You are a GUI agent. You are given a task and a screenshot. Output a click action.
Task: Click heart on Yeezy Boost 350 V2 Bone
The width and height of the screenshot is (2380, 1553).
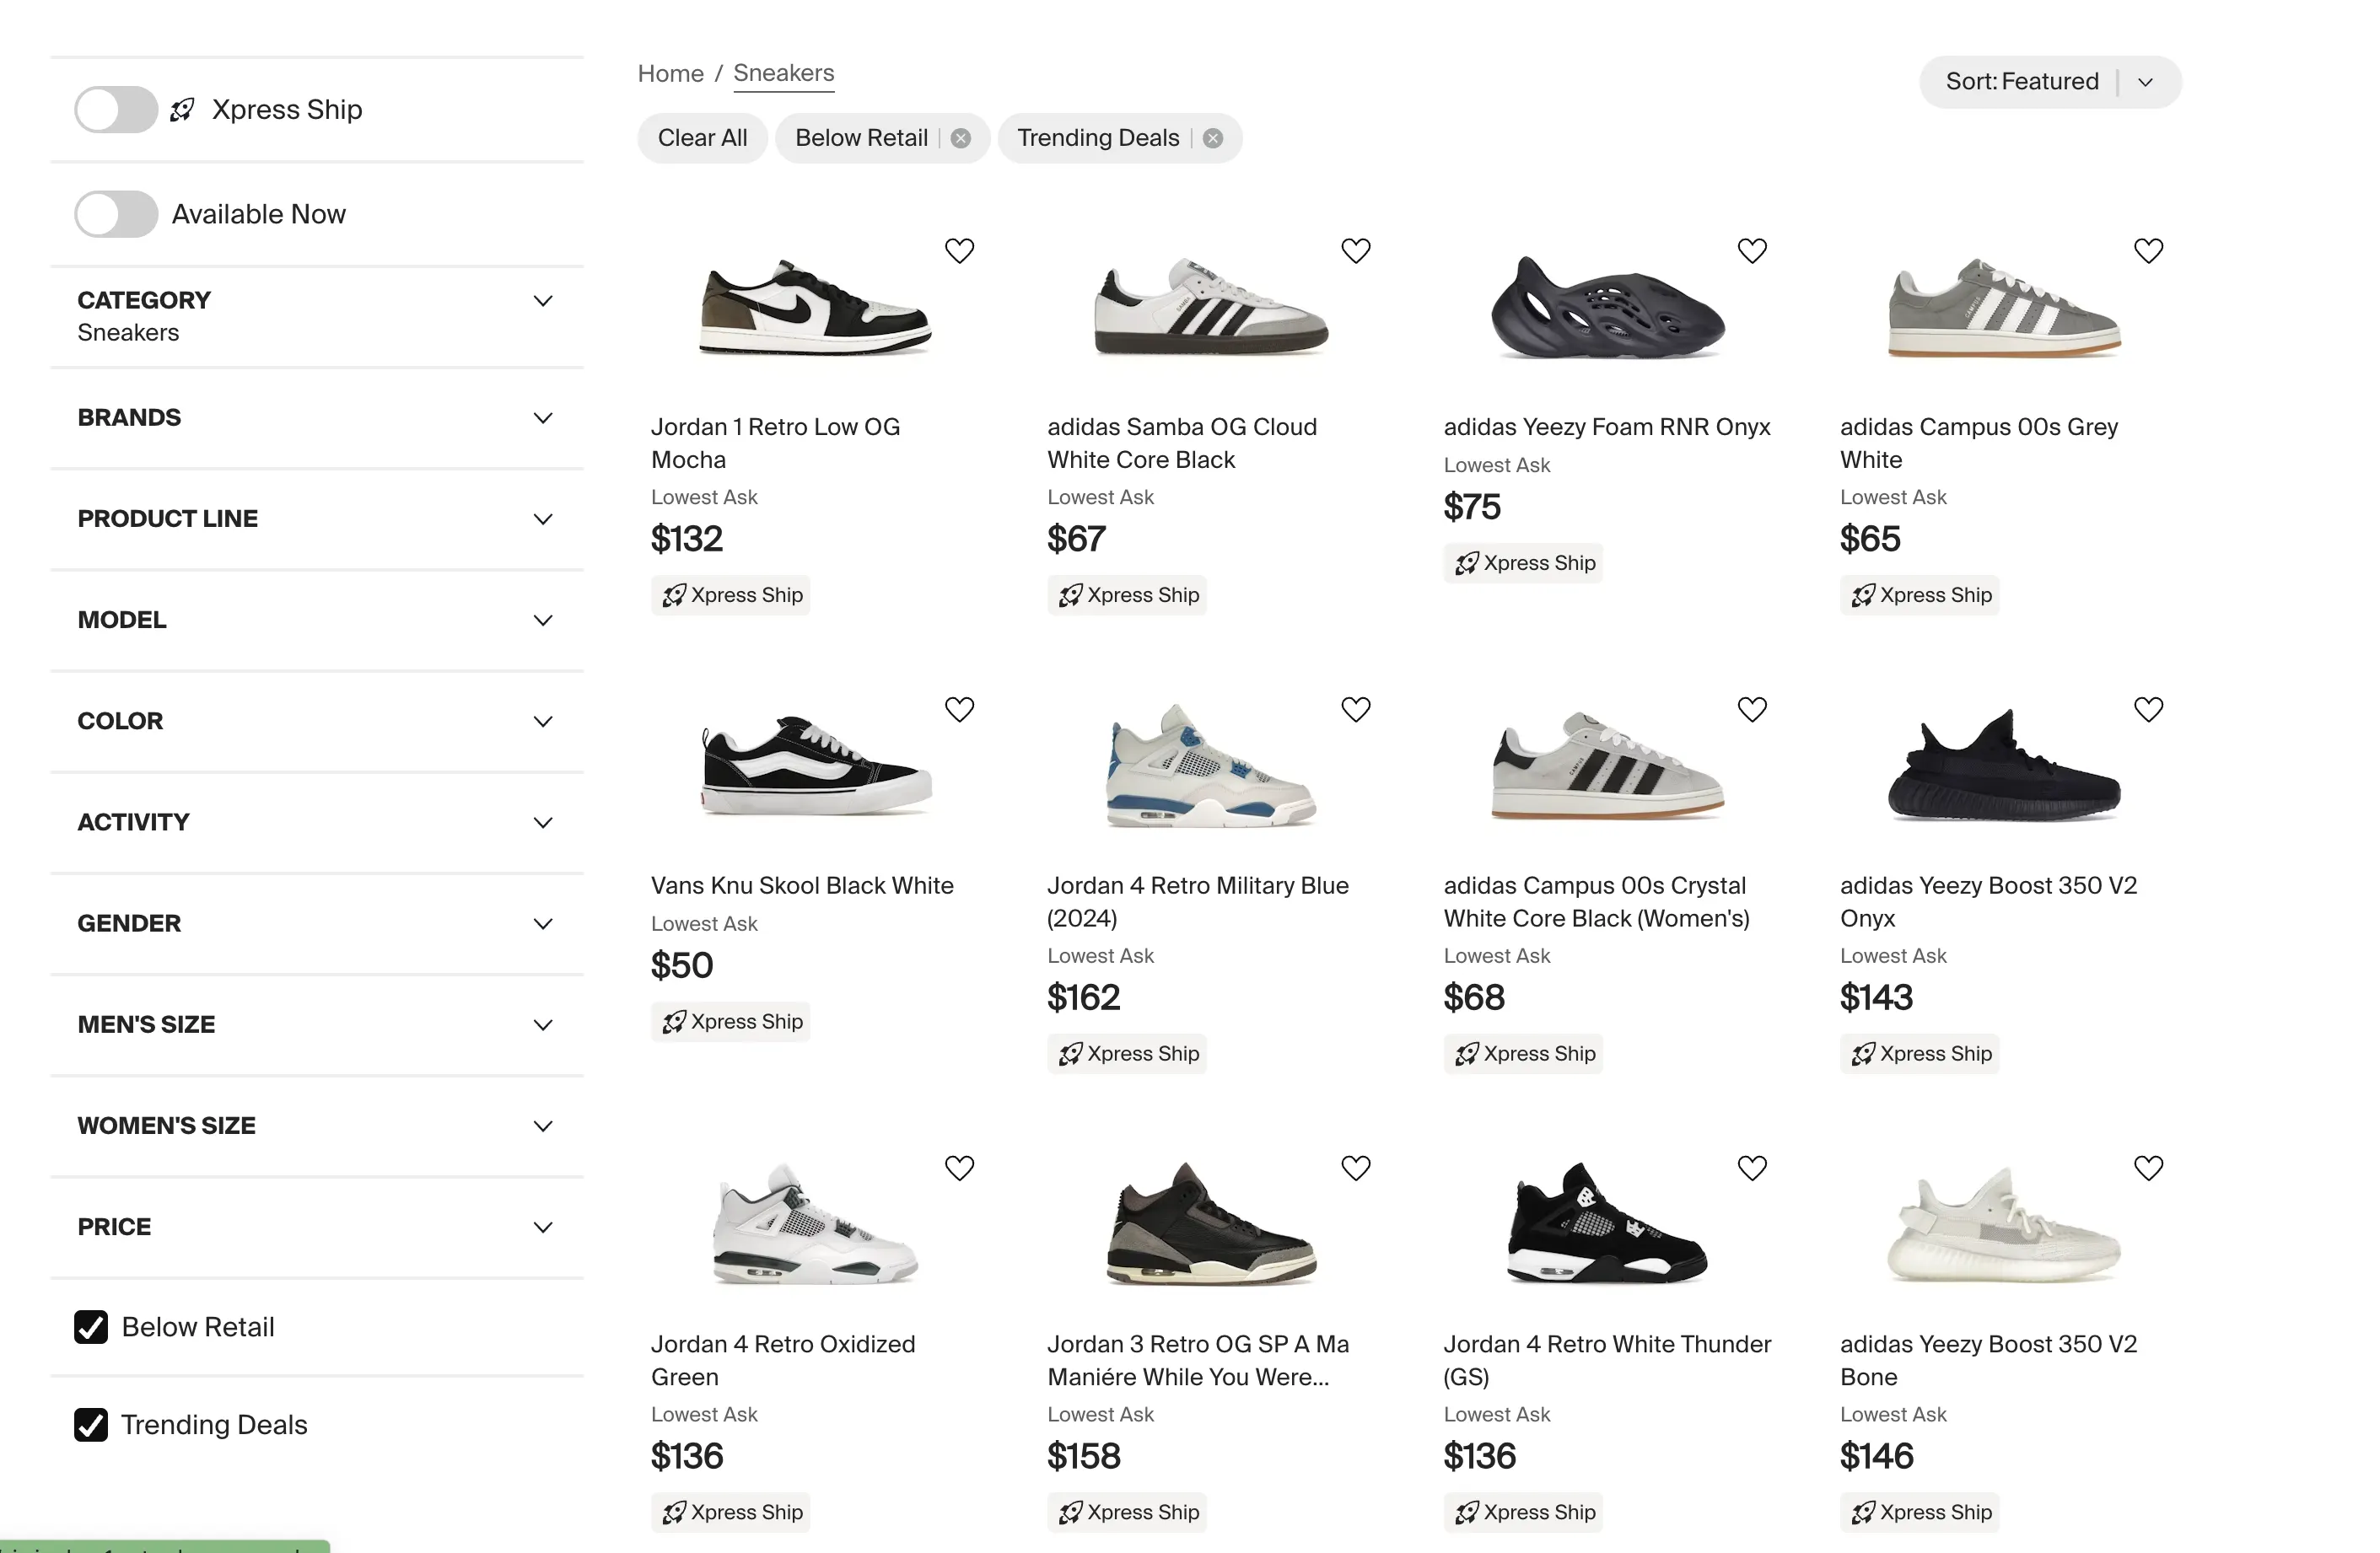click(x=2148, y=1167)
